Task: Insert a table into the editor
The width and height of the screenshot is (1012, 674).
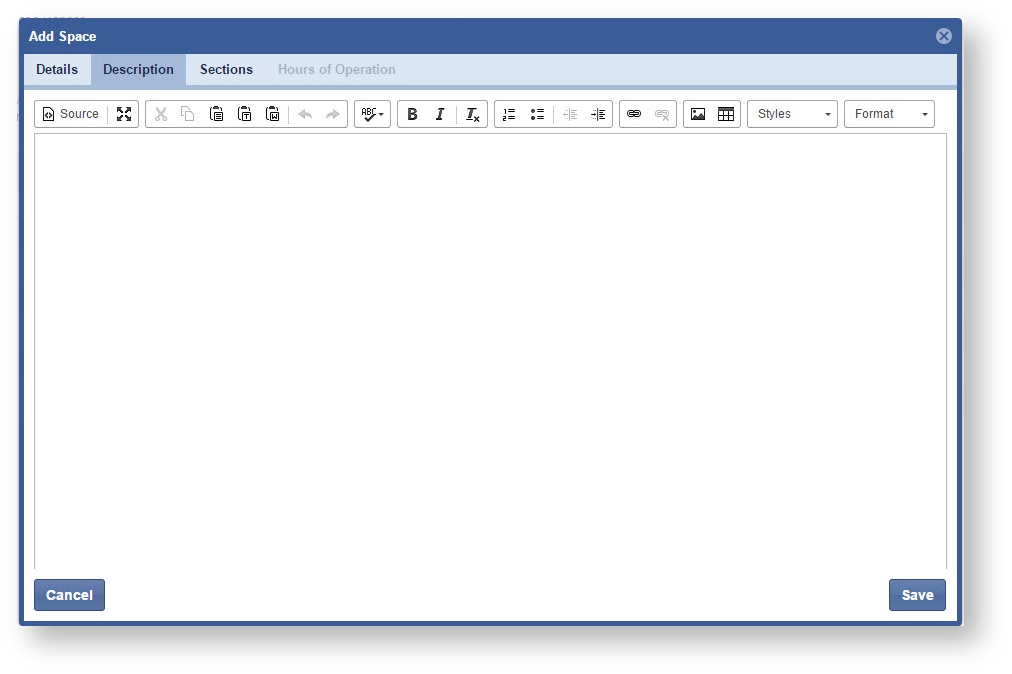Action: (x=726, y=114)
